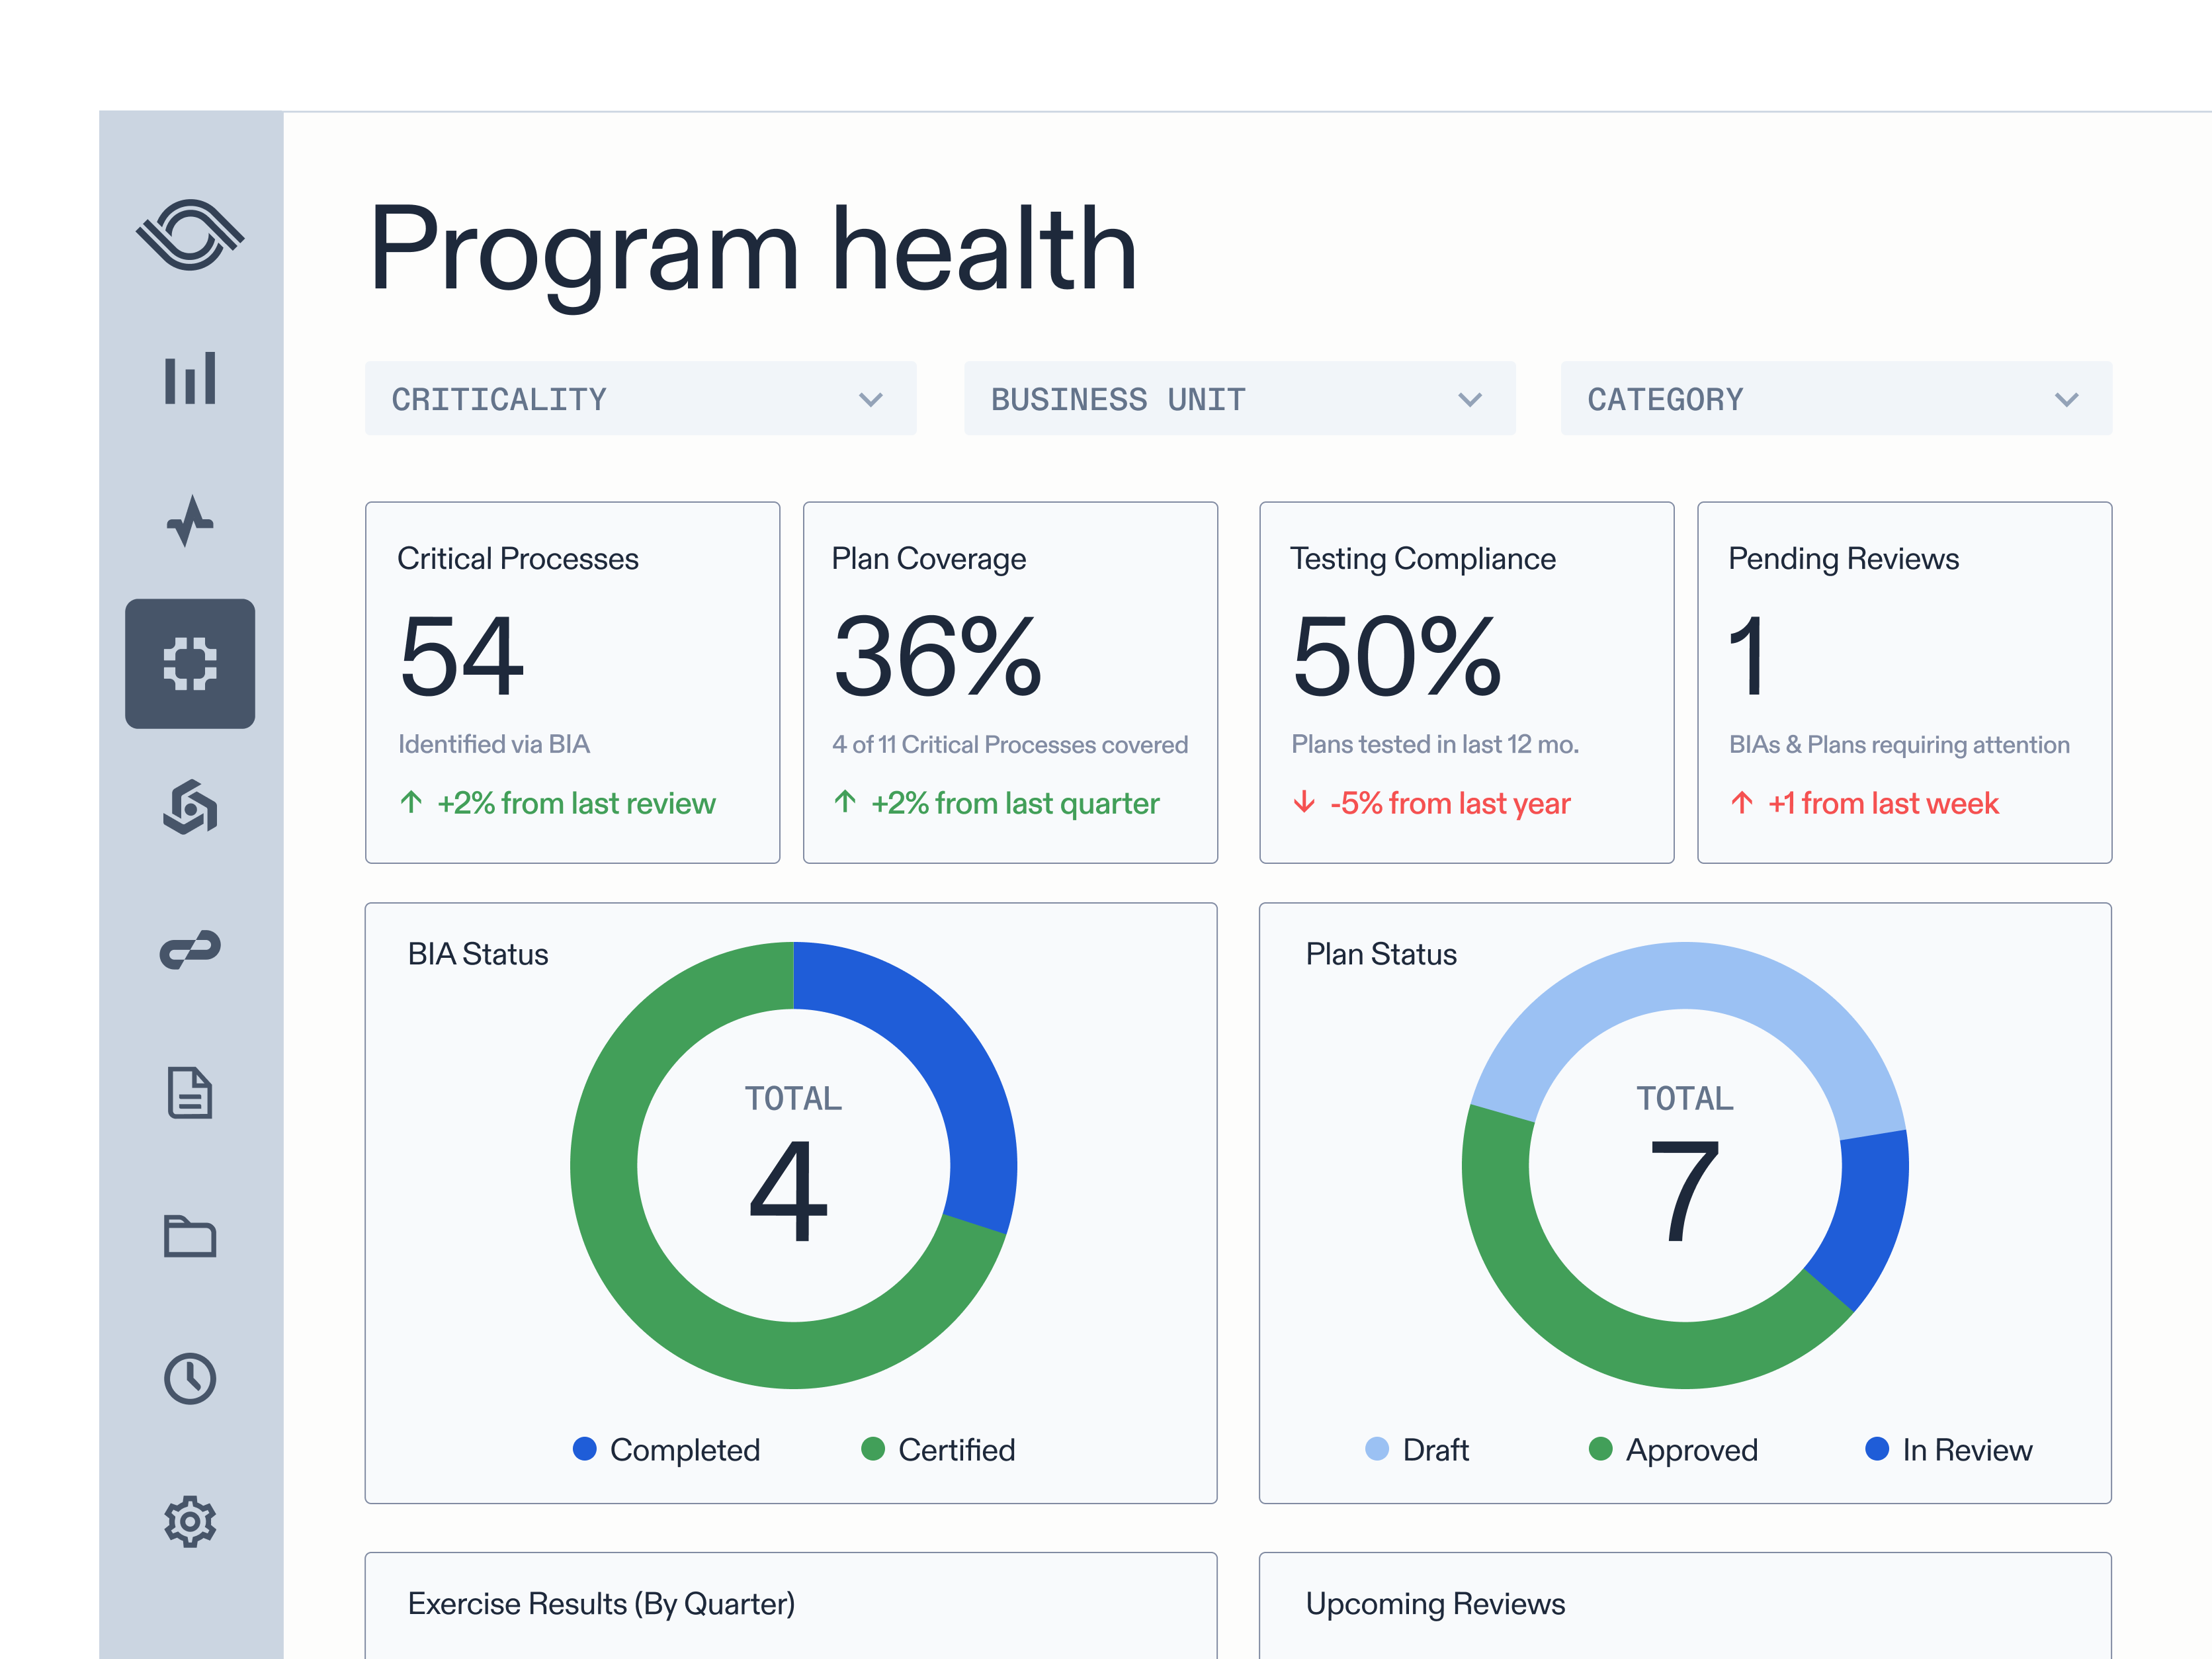This screenshot has width=2212, height=1659.
Task: Open the CATEGORY dropdown
Action: pyautogui.click(x=1836, y=399)
